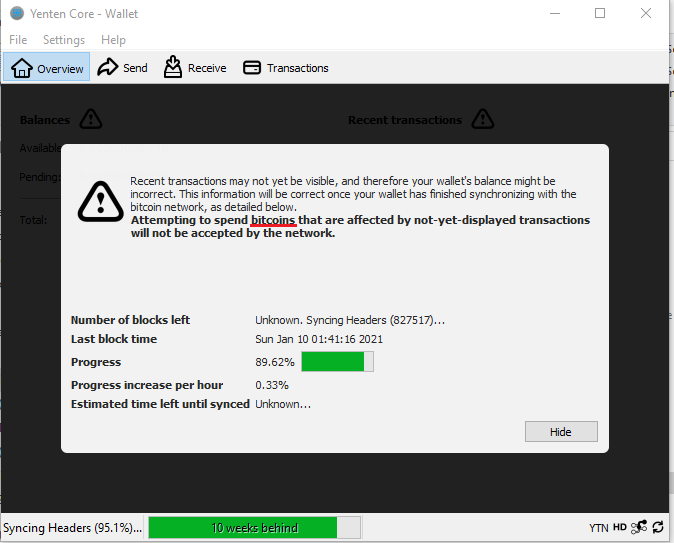Click the underlined word 'bitcoins'
674x543 pixels.
(x=273, y=220)
